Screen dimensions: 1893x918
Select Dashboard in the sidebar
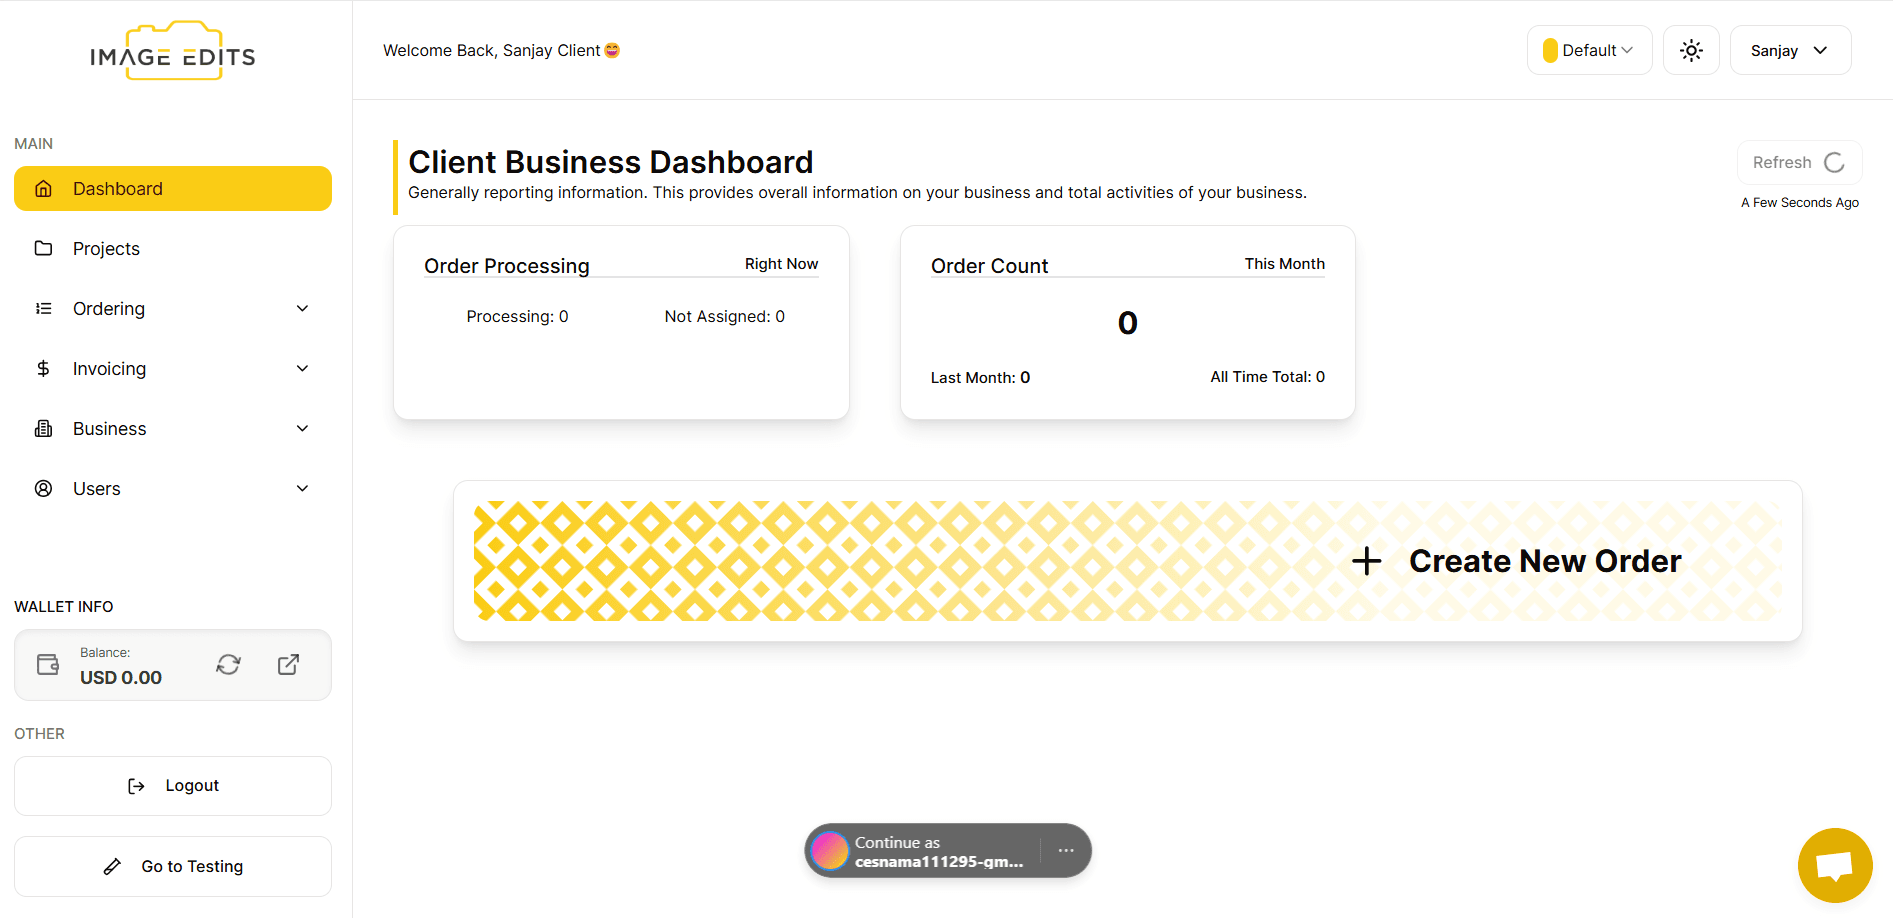[173, 189]
